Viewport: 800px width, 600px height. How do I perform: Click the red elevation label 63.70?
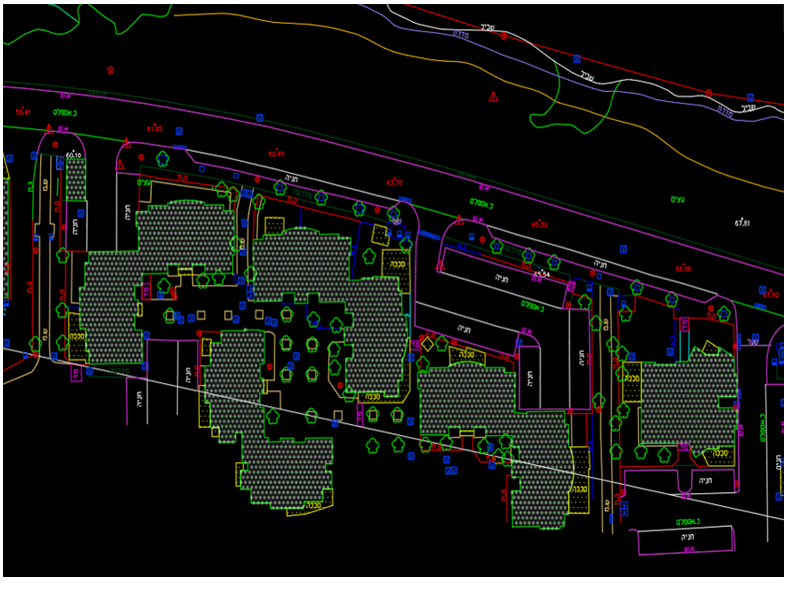tap(395, 183)
